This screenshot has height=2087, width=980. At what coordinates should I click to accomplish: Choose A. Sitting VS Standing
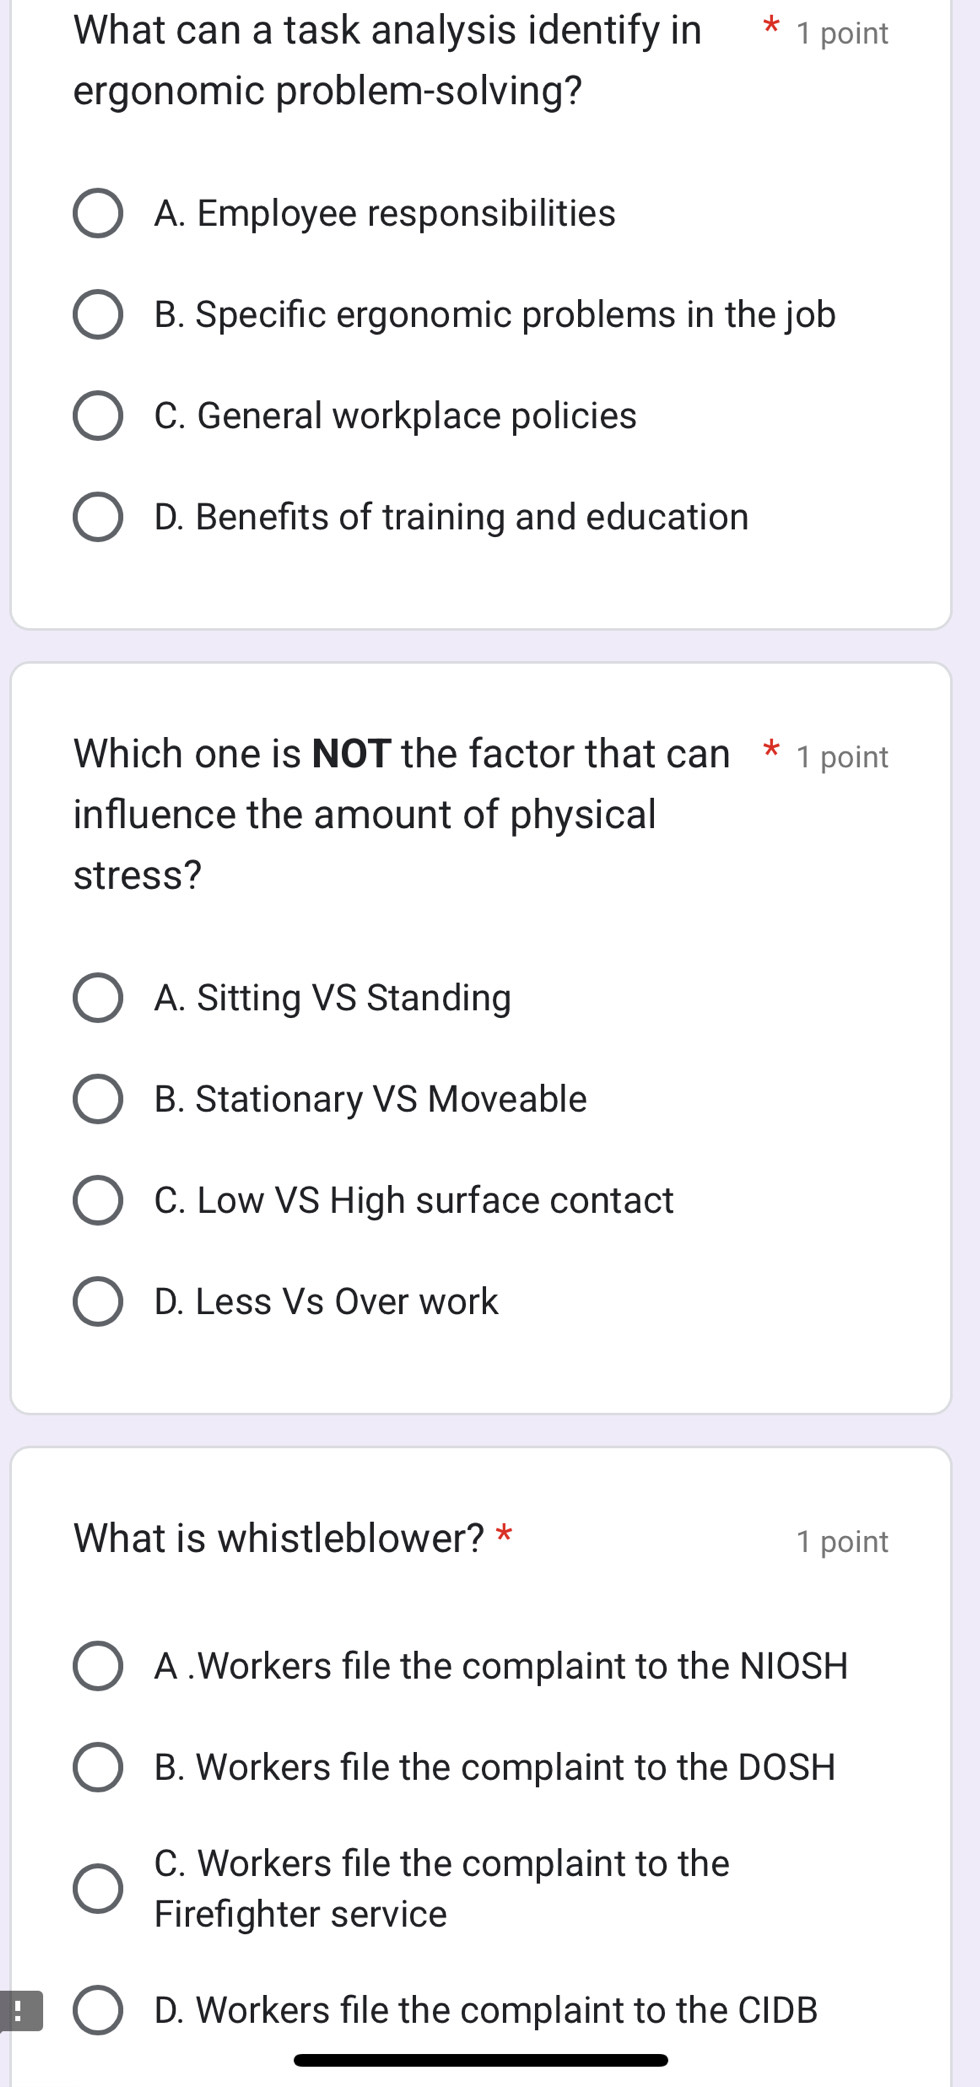click(x=98, y=998)
